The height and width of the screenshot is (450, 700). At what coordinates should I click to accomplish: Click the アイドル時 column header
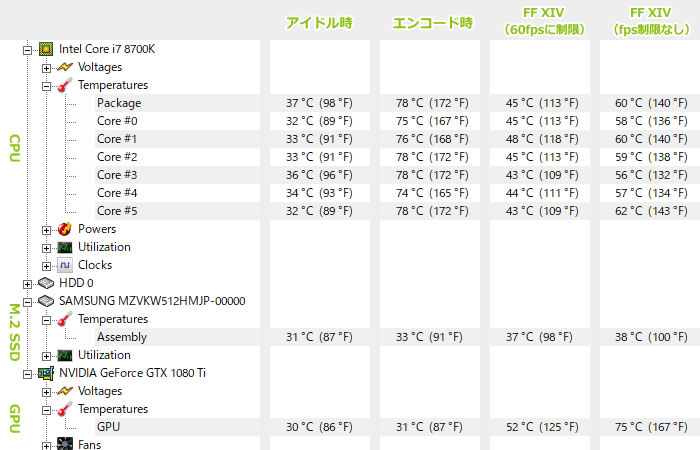(319, 23)
